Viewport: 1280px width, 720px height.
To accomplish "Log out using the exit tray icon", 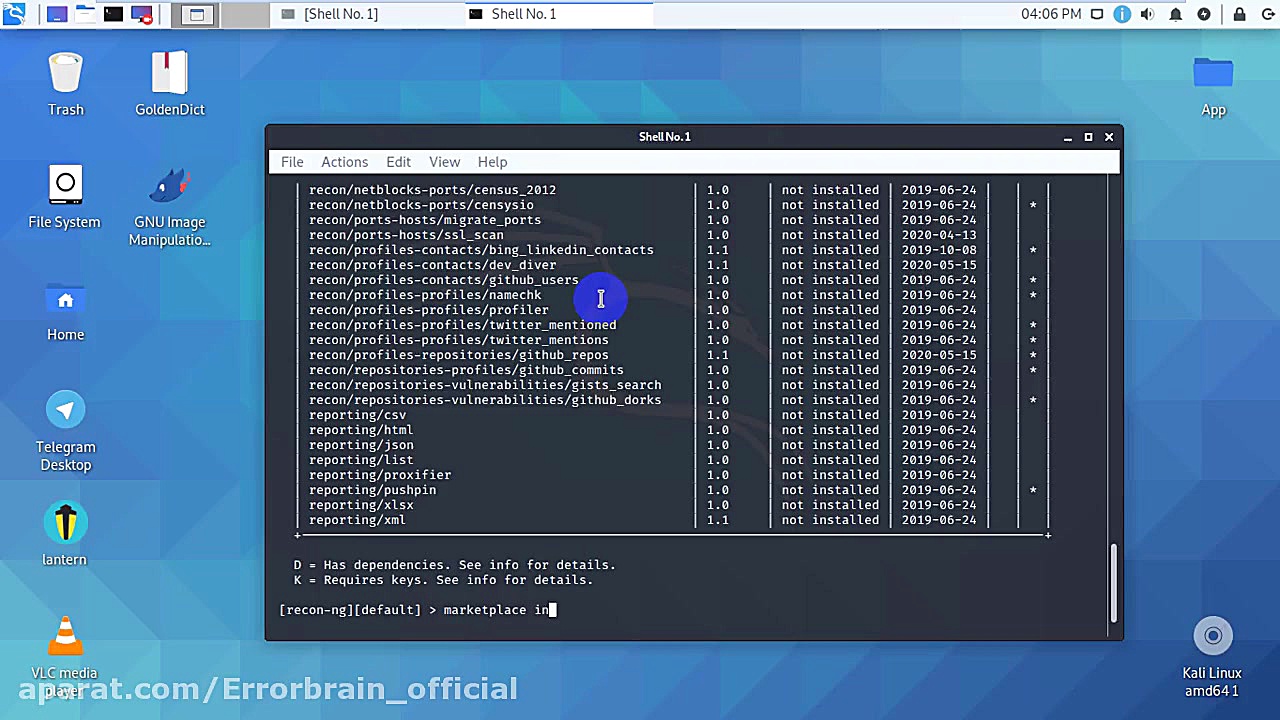I will (x=1270, y=14).
